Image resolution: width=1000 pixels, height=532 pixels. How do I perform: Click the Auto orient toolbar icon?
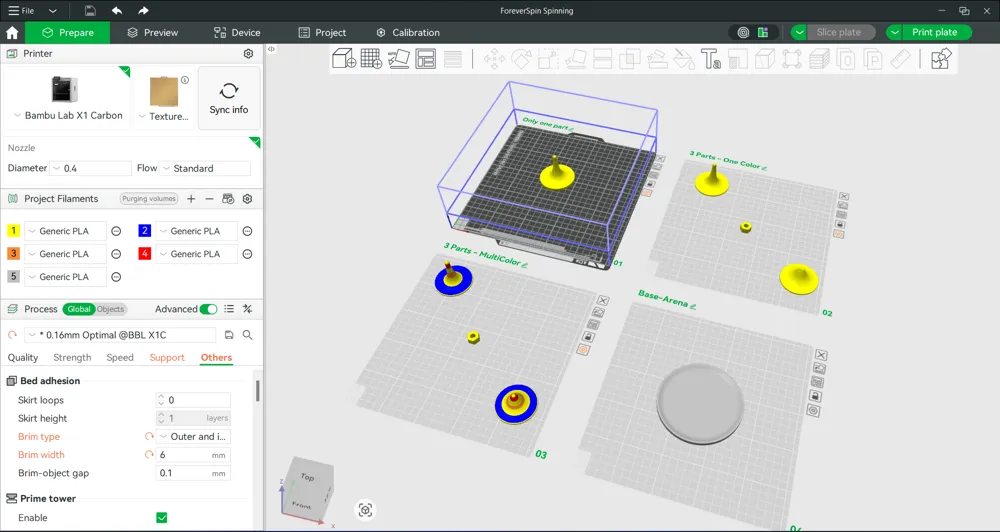pyautogui.click(x=399, y=59)
